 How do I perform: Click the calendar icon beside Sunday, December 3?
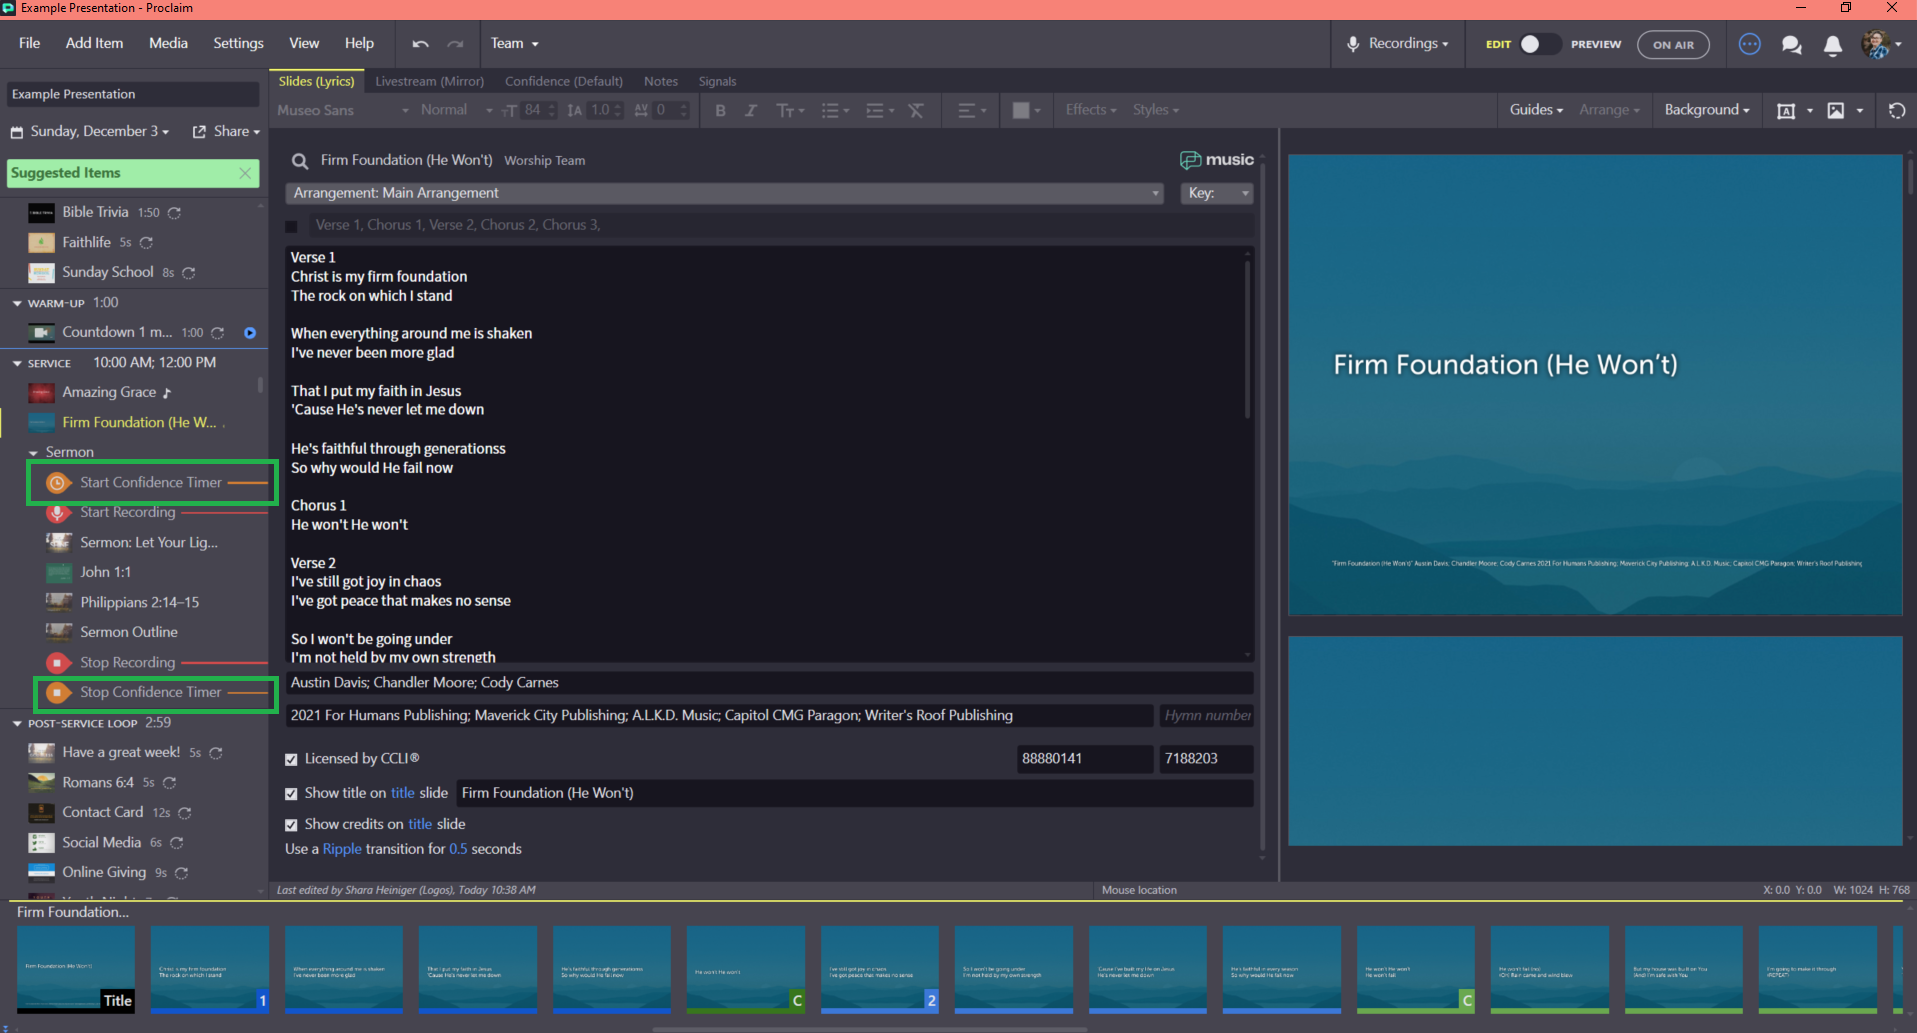coord(17,132)
